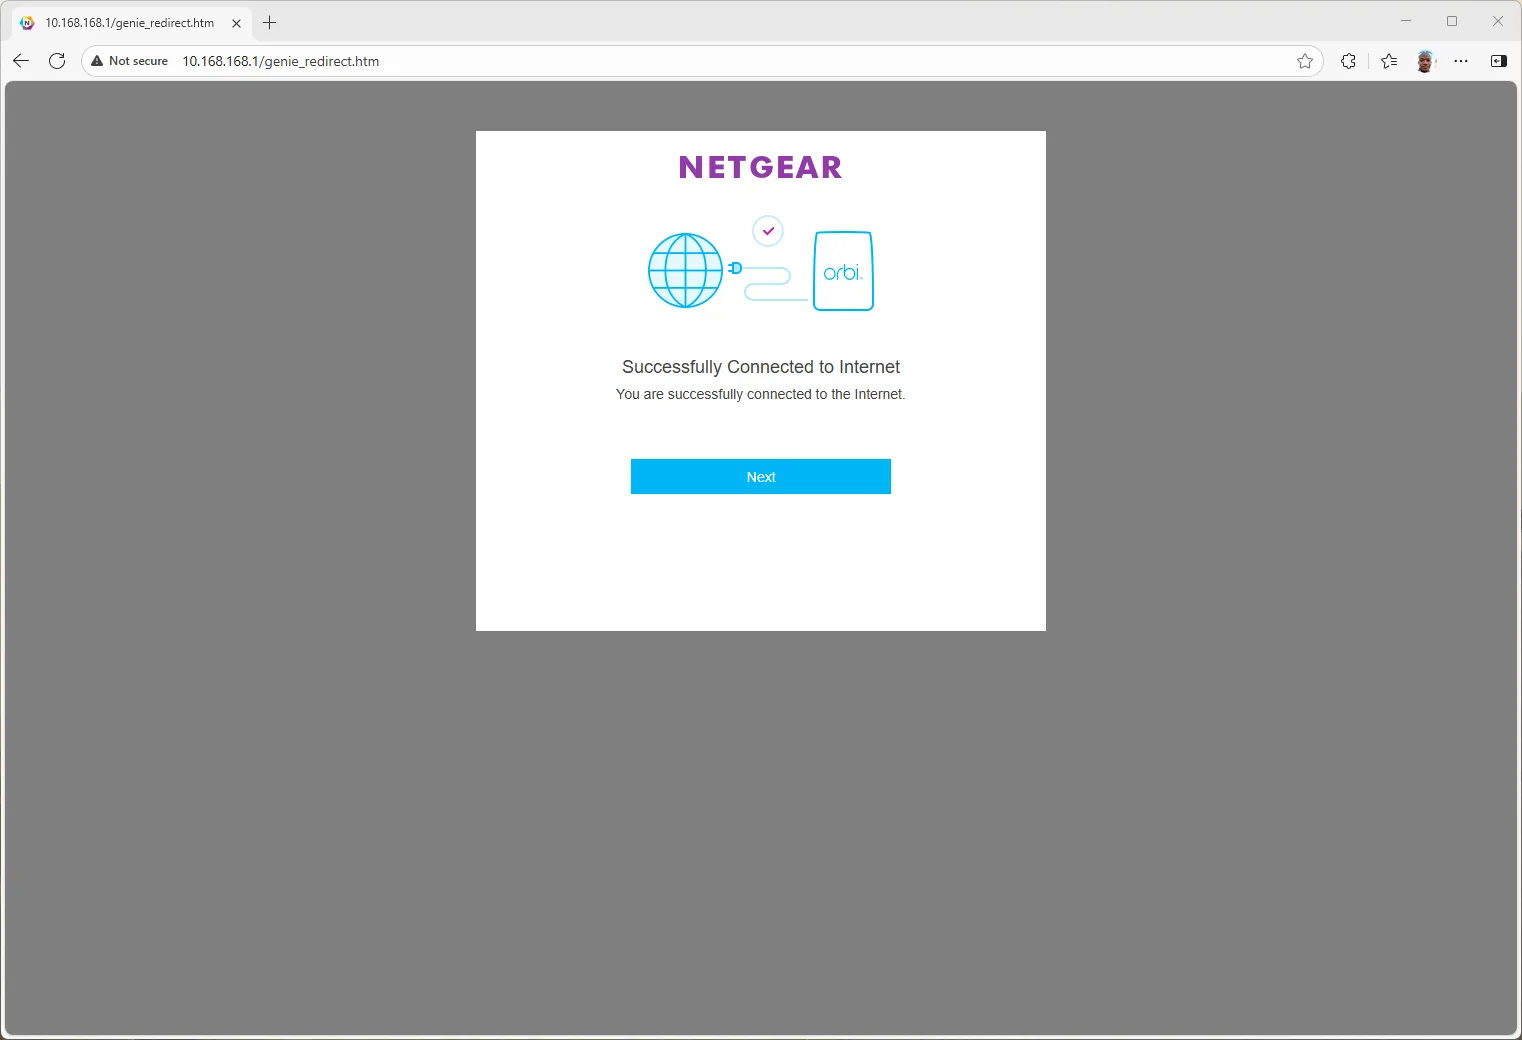Add this page to favorites
The height and width of the screenshot is (1040, 1522).
1305,61
